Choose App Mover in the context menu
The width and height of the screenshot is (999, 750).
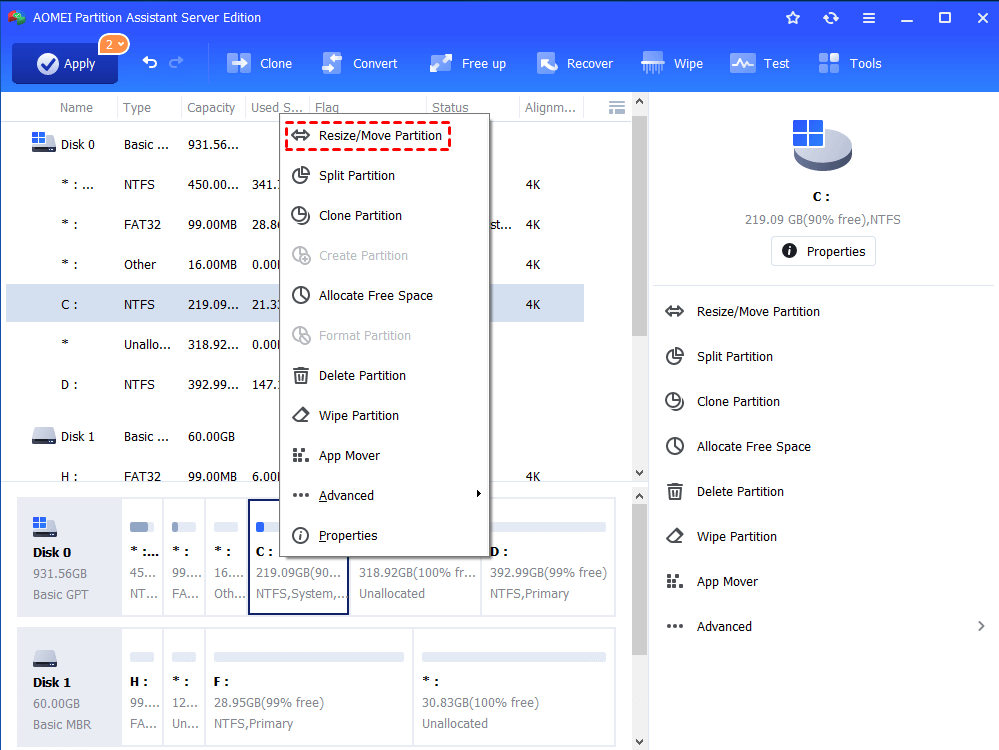(385, 456)
